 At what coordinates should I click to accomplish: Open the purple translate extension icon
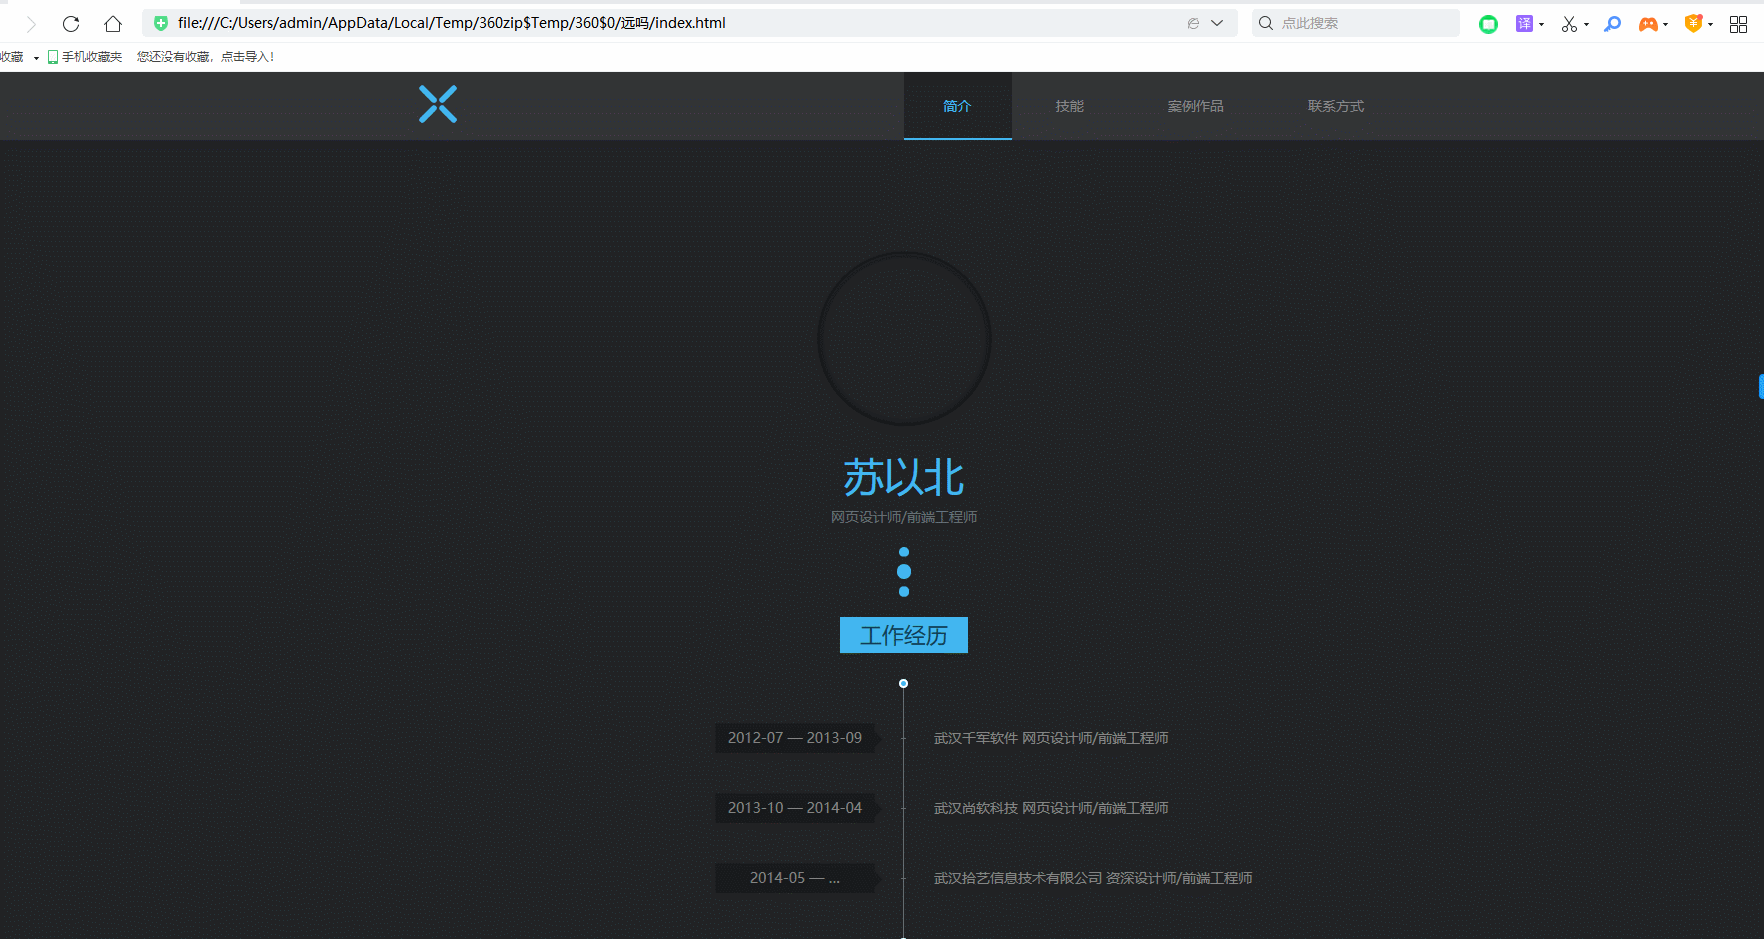pos(1524,24)
